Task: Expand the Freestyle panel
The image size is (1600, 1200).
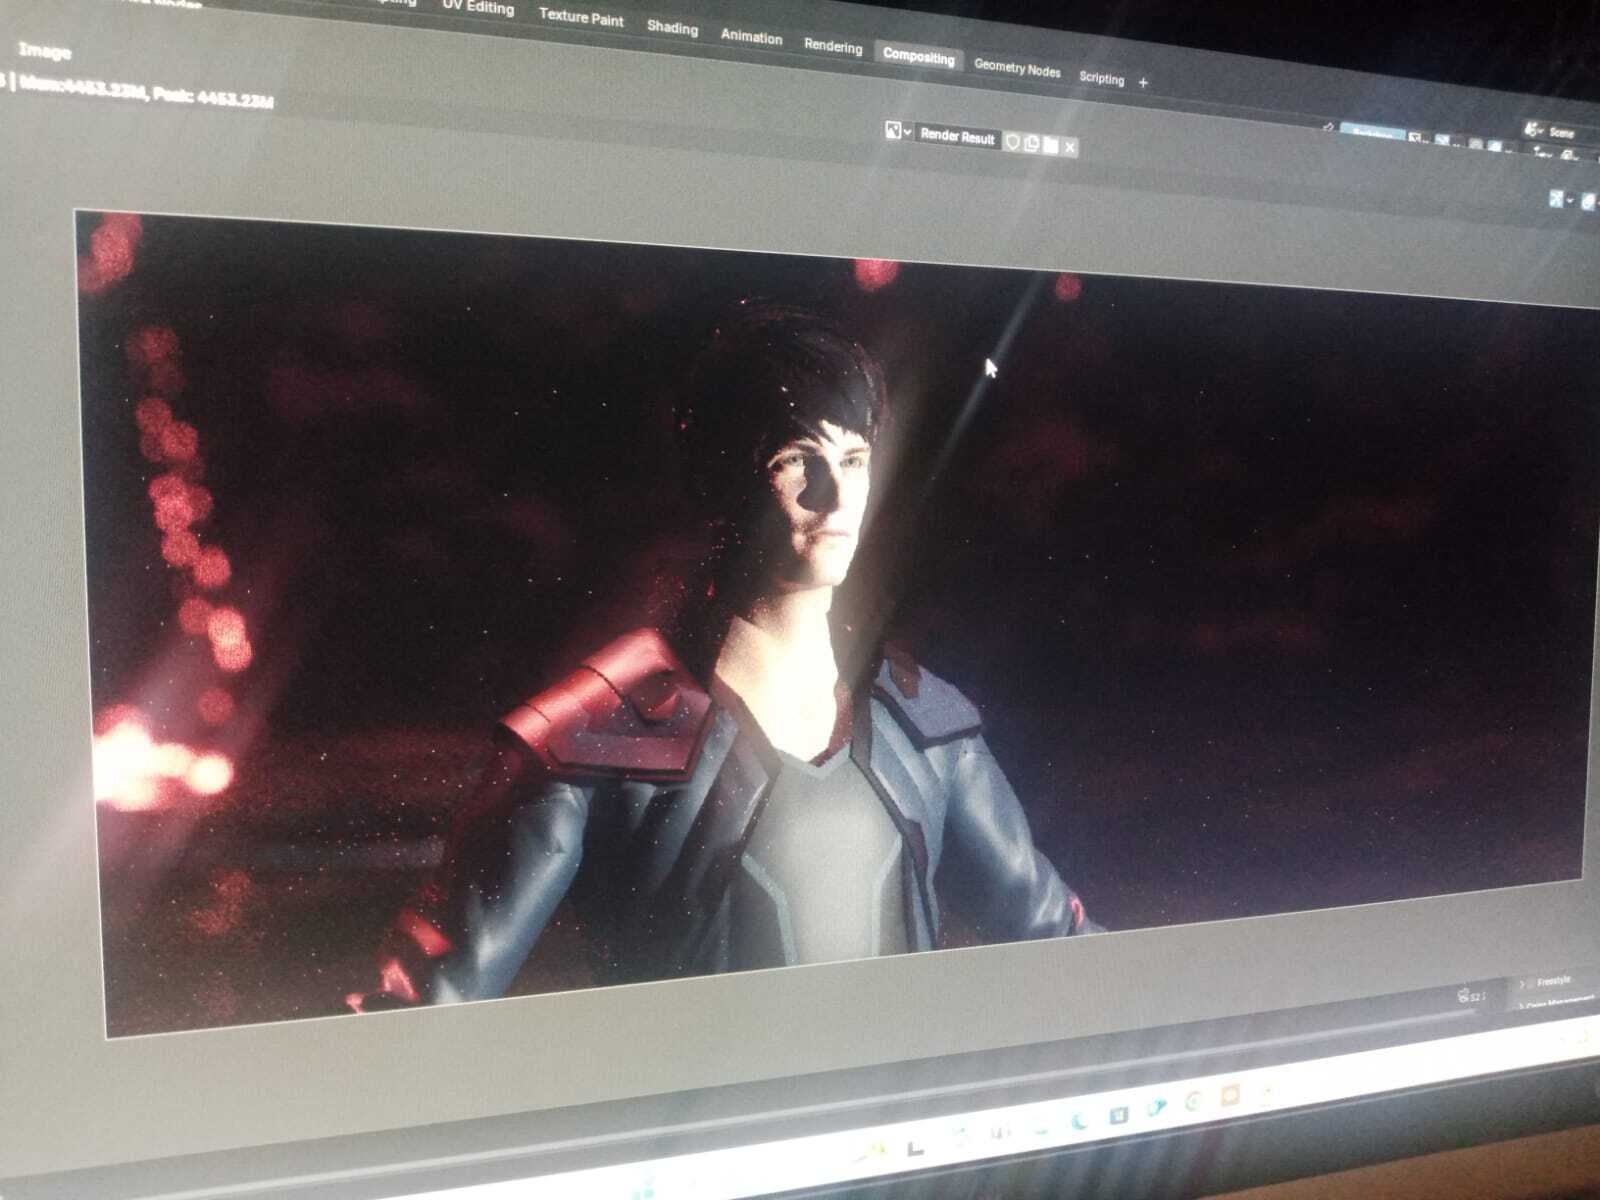Action: pyautogui.click(x=1552, y=982)
